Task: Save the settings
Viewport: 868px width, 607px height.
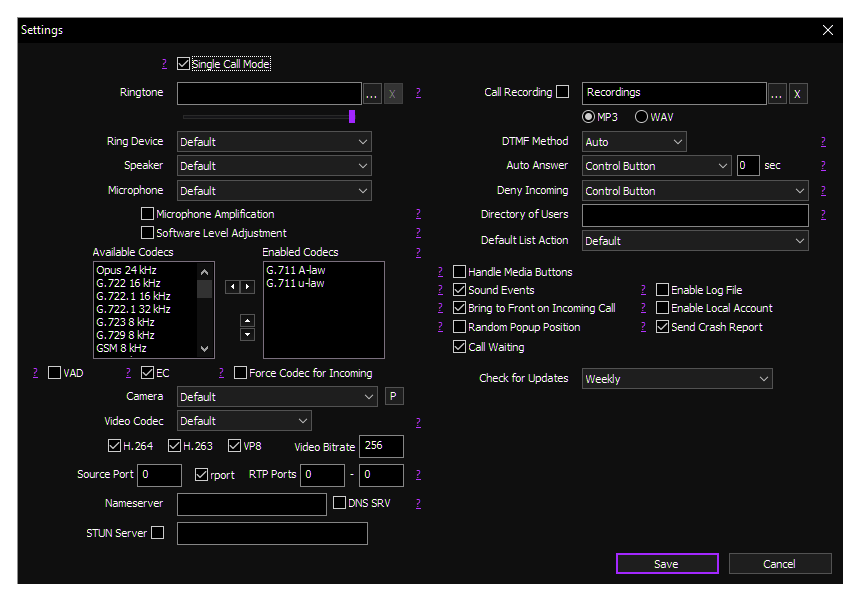Action: (667, 564)
